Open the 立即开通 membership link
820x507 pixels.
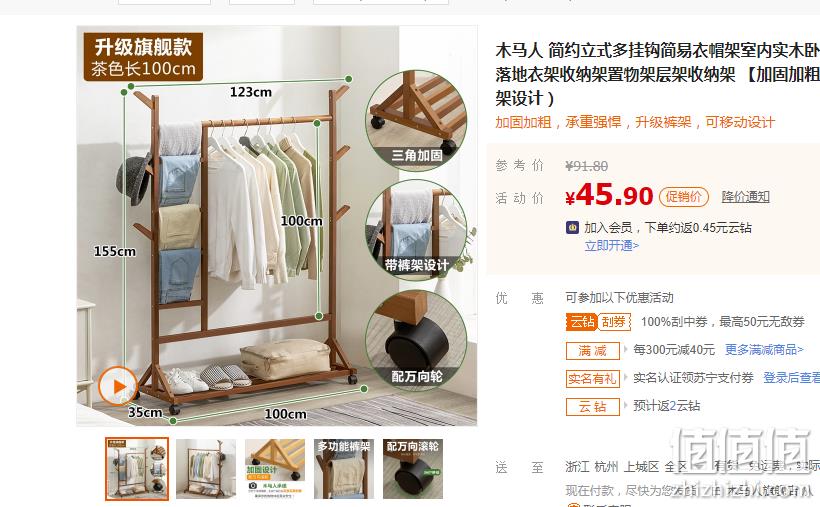tap(611, 245)
